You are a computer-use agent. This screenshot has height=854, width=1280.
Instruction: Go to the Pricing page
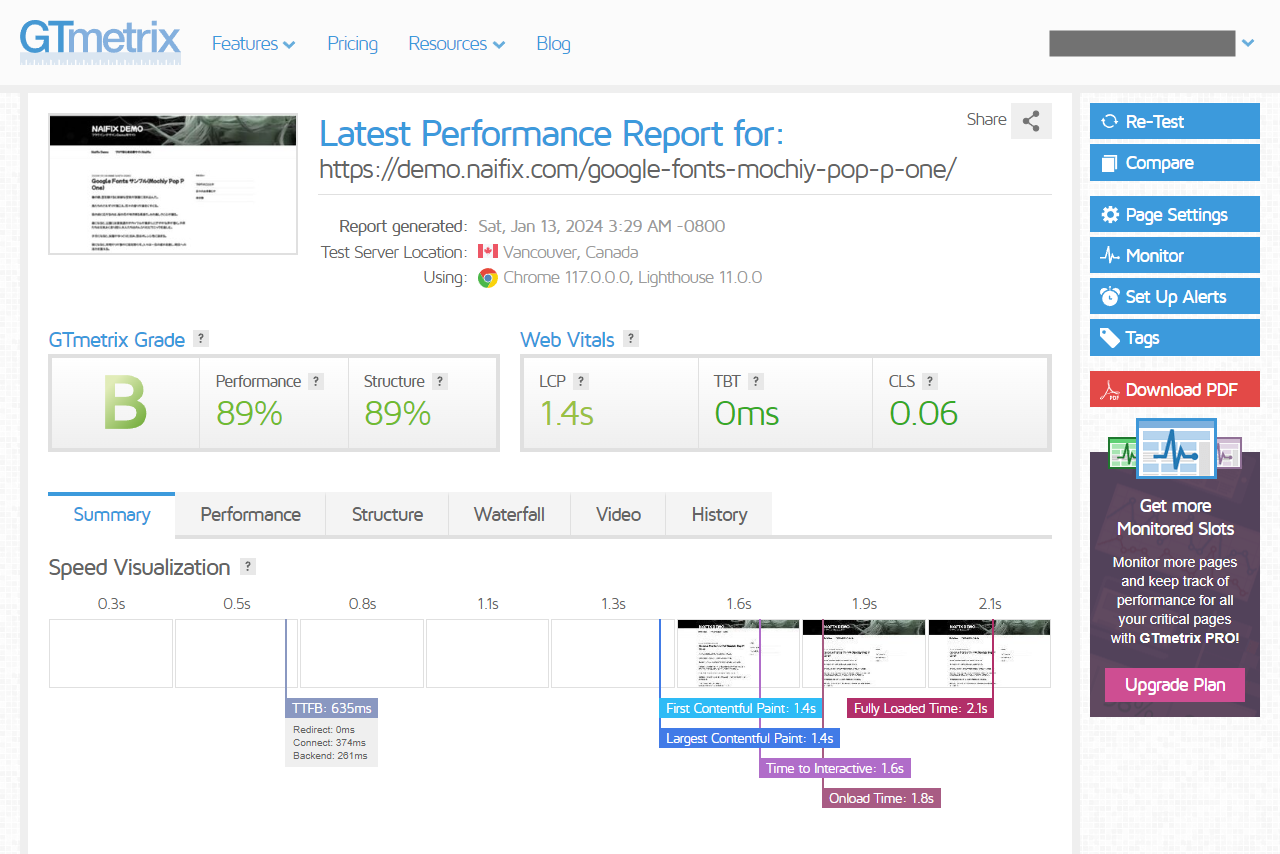pos(352,44)
